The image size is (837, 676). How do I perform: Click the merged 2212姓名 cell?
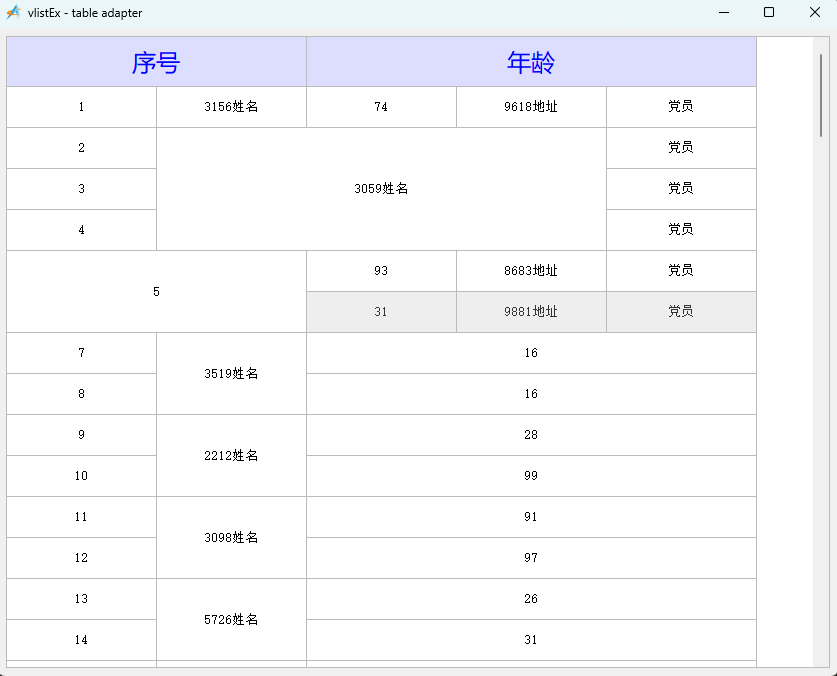[231, 455]
